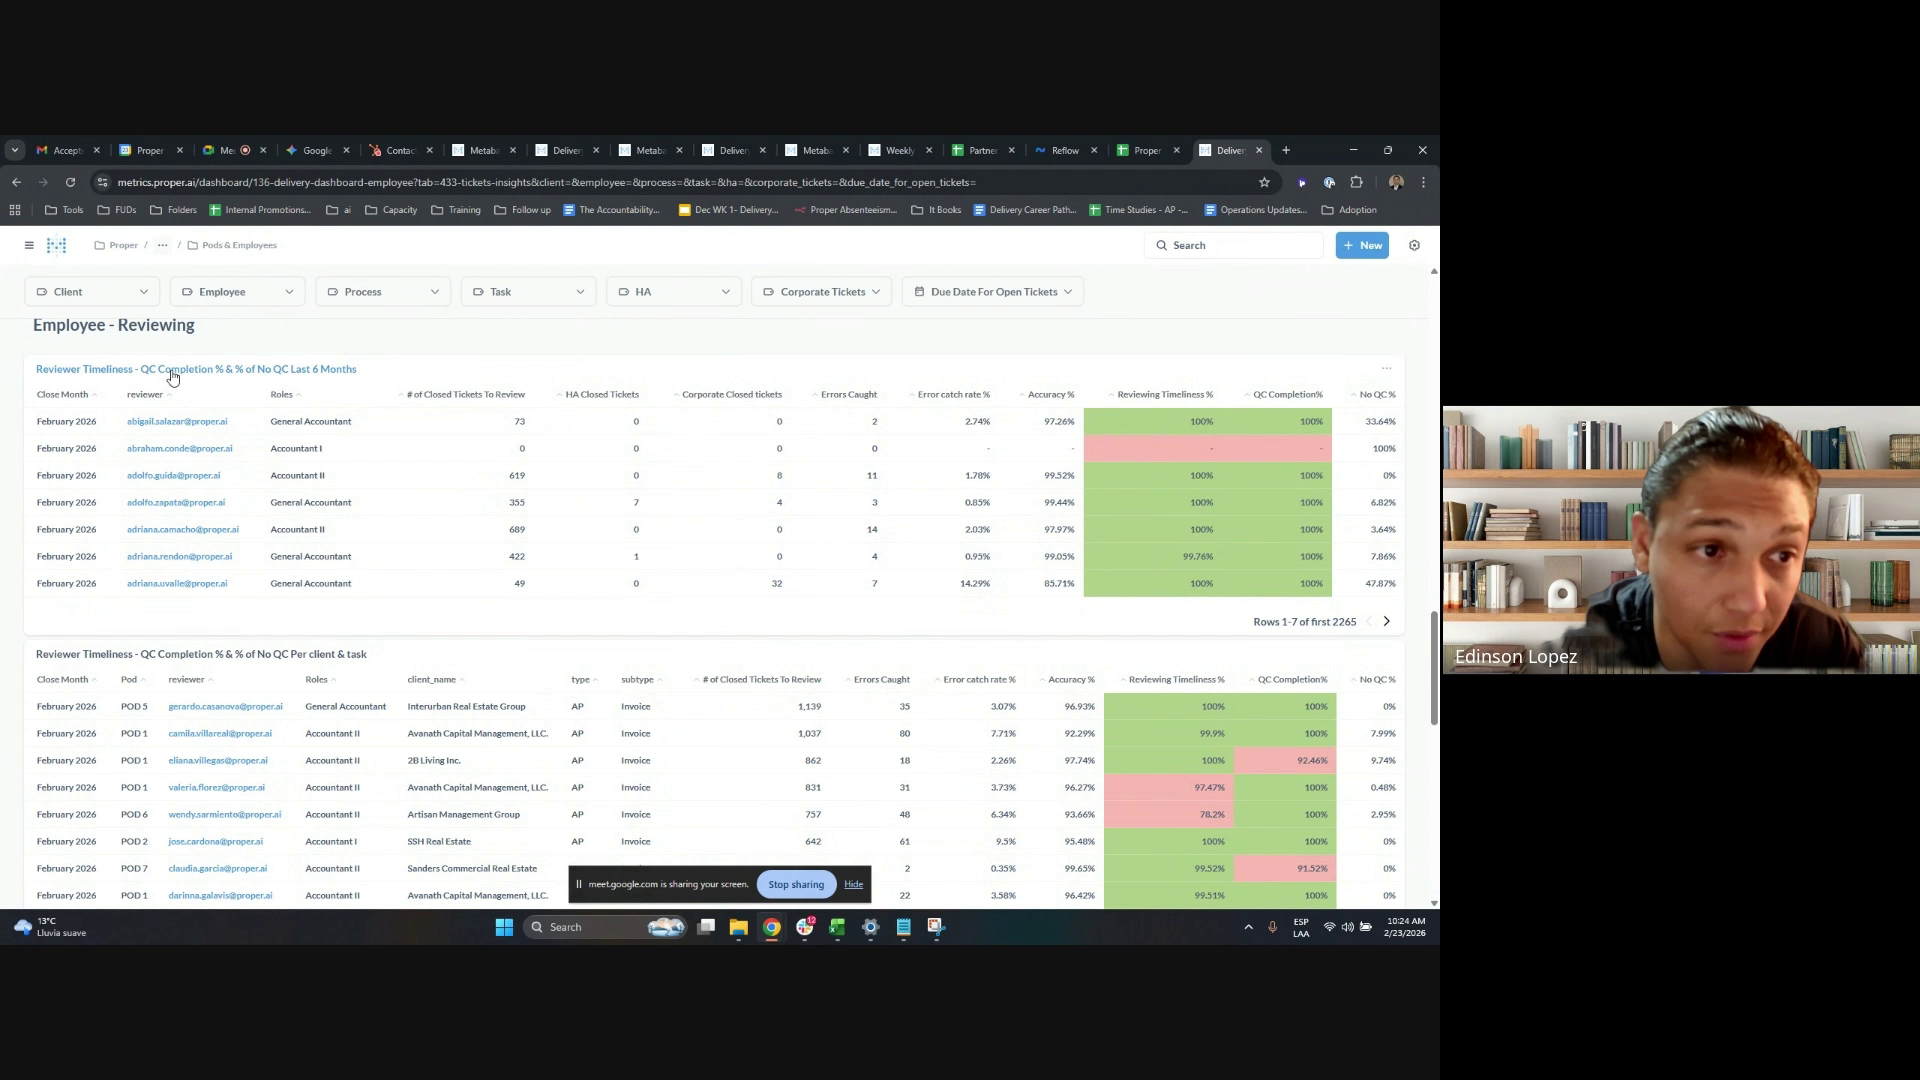Bookmark page with the star icon

(x=1264, y=182)
